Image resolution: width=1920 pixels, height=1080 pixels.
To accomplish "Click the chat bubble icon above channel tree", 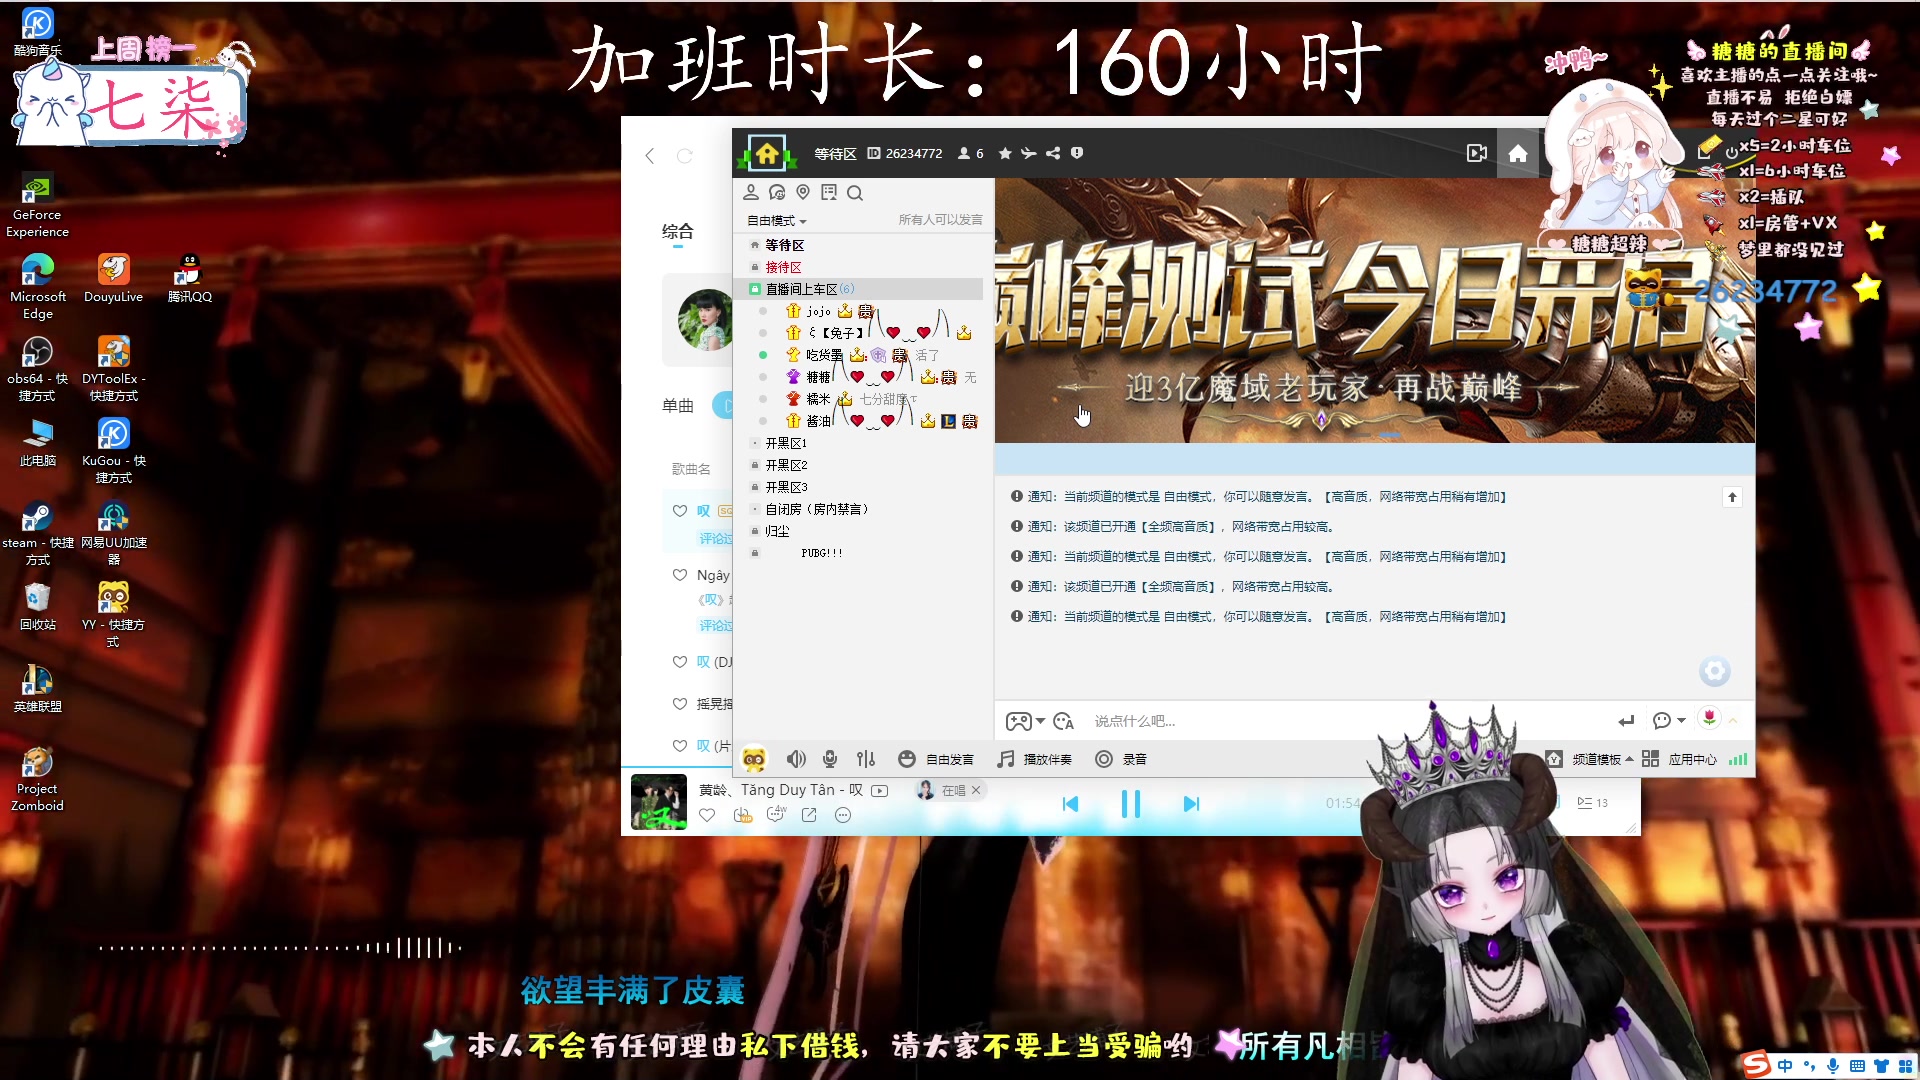I will (x=777, y=192).
